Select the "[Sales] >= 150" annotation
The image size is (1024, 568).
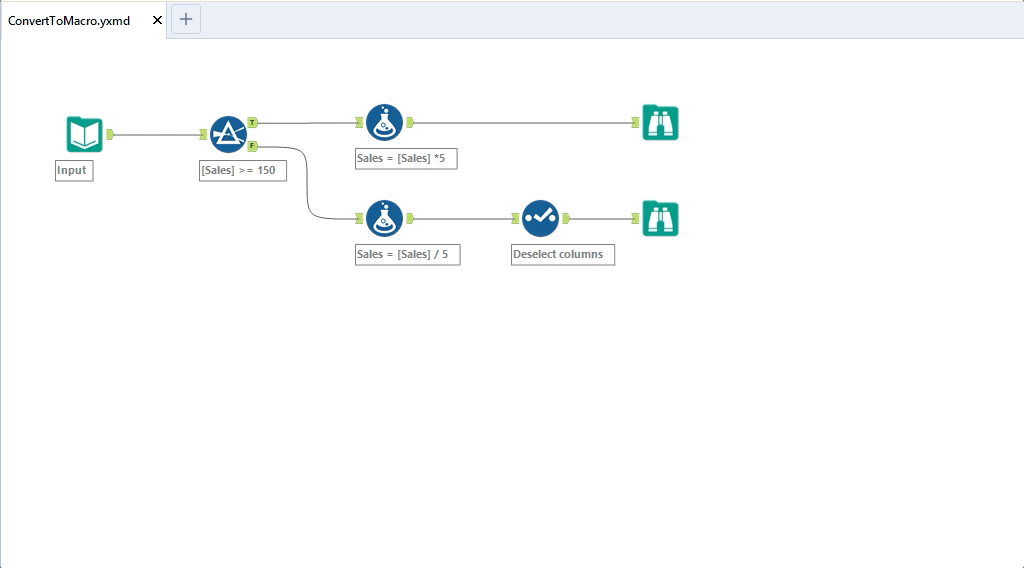pyautogui.click(x=243, y=170)
